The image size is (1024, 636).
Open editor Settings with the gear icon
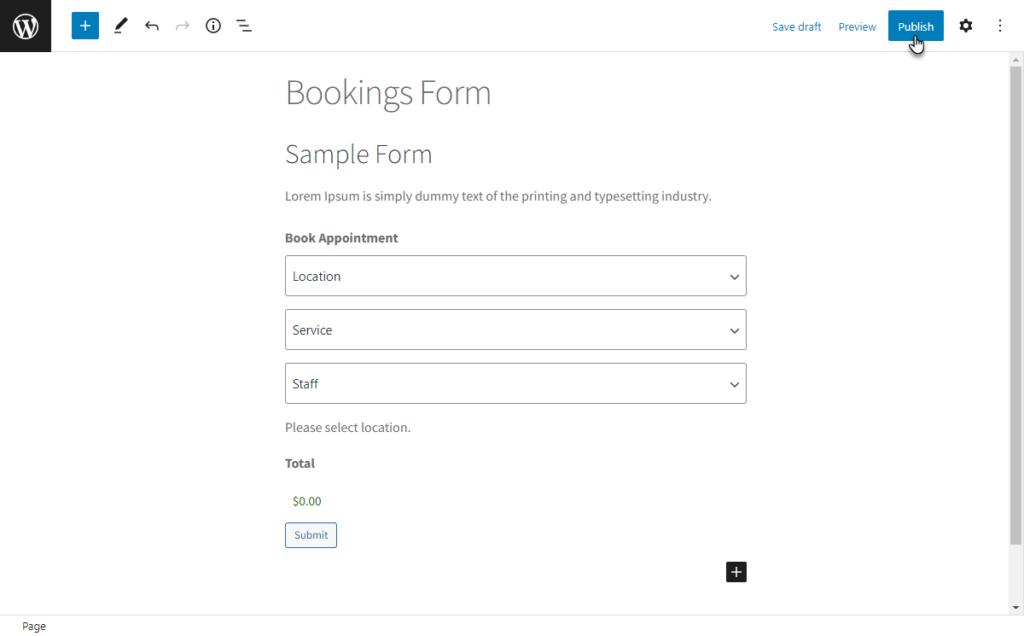coord(965,25)
